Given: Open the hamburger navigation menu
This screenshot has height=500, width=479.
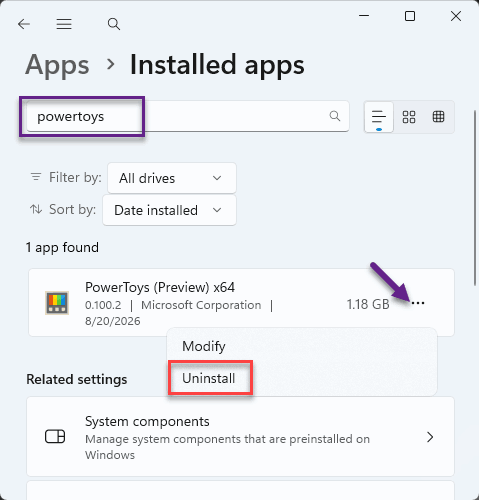Looking at the screenshot, I should [x=64, y=24].
